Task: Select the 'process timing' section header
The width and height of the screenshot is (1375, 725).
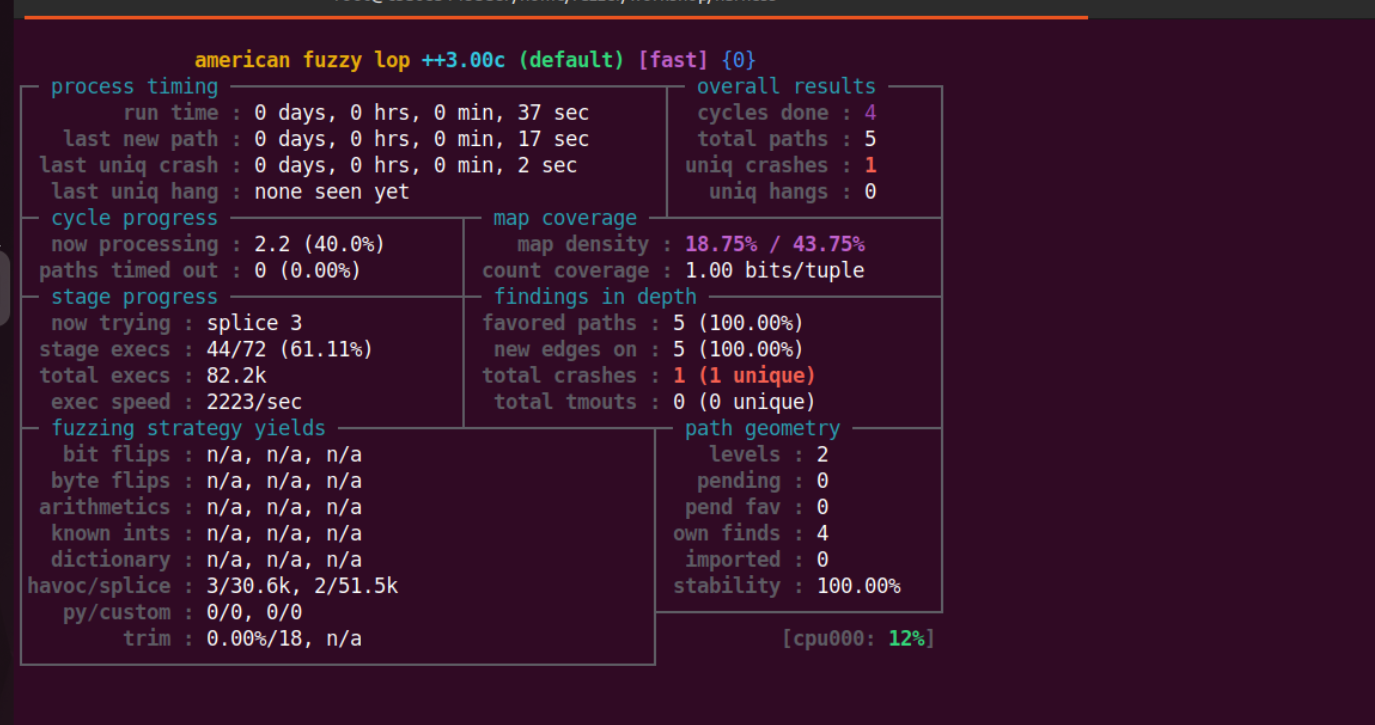Action: [x=134, y=87]
